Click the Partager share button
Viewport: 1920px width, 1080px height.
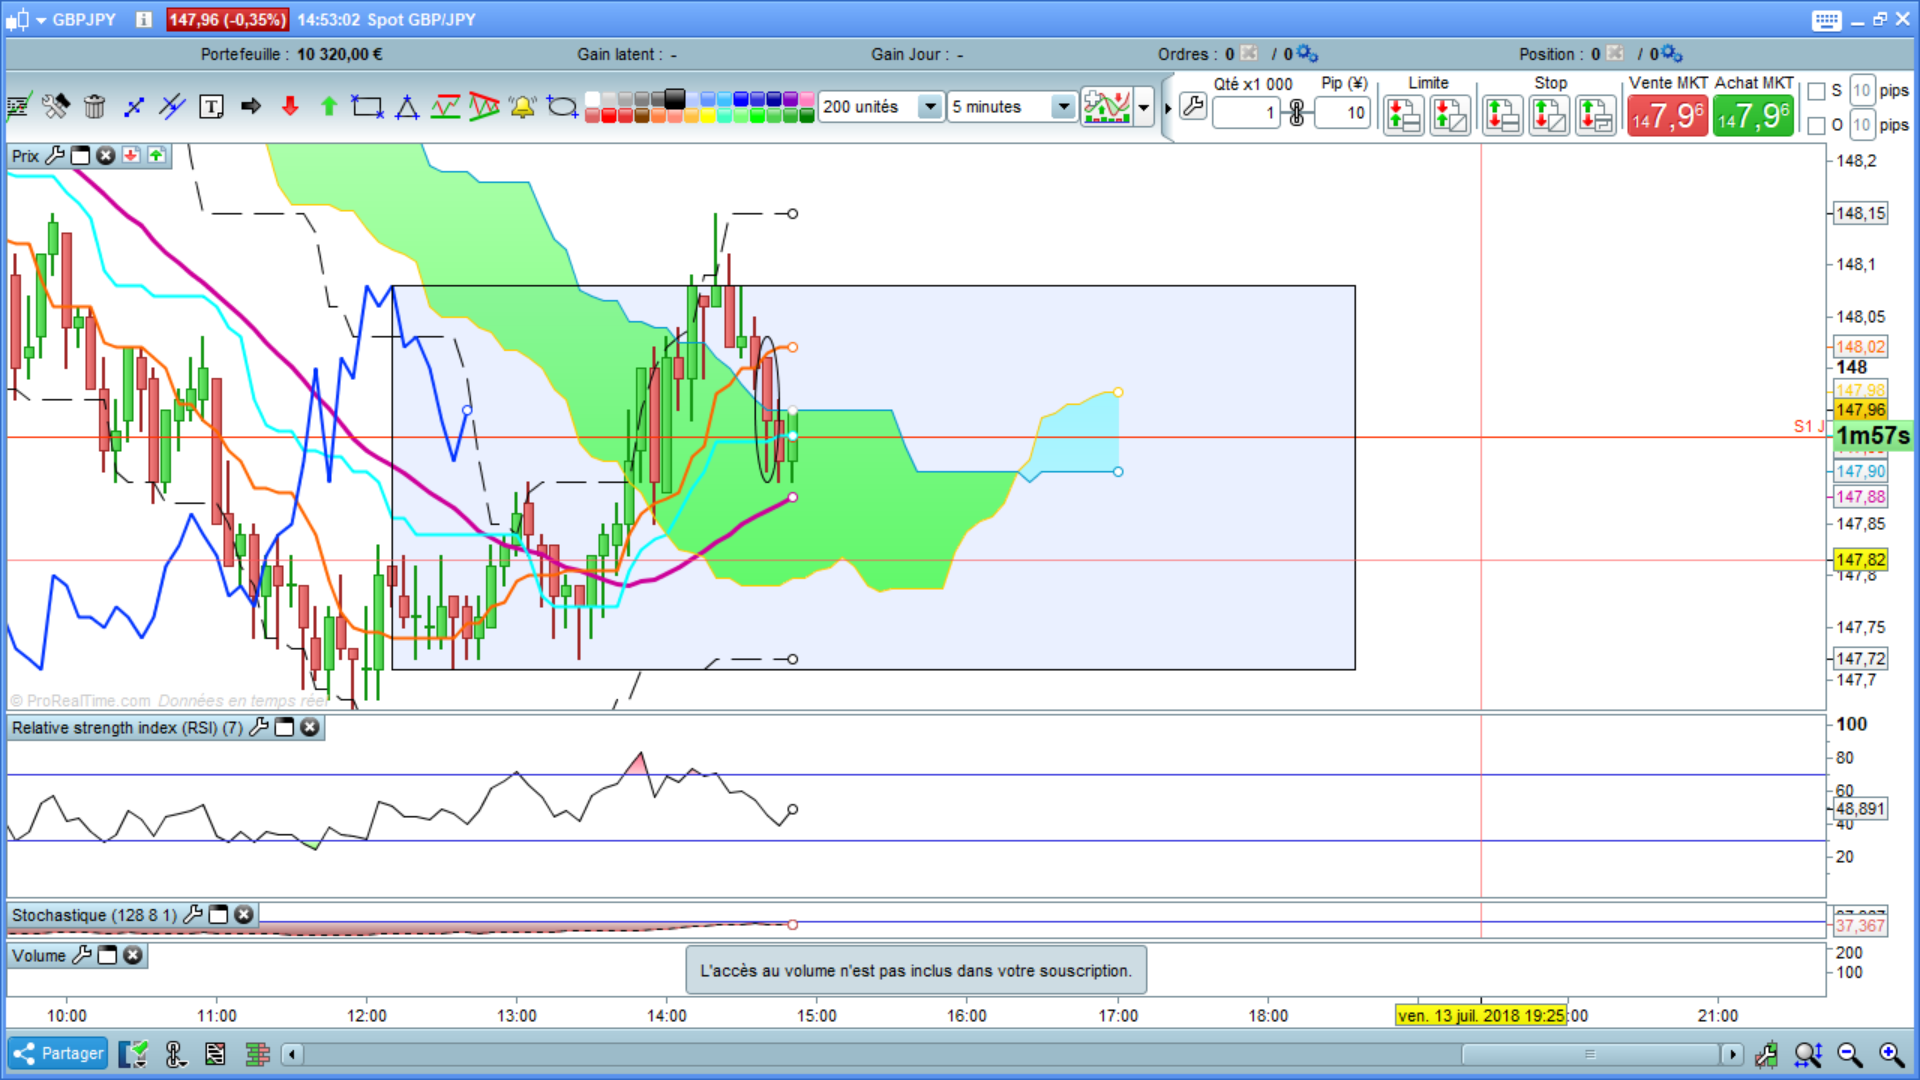pyautogui.click(x=58, y=1054)
